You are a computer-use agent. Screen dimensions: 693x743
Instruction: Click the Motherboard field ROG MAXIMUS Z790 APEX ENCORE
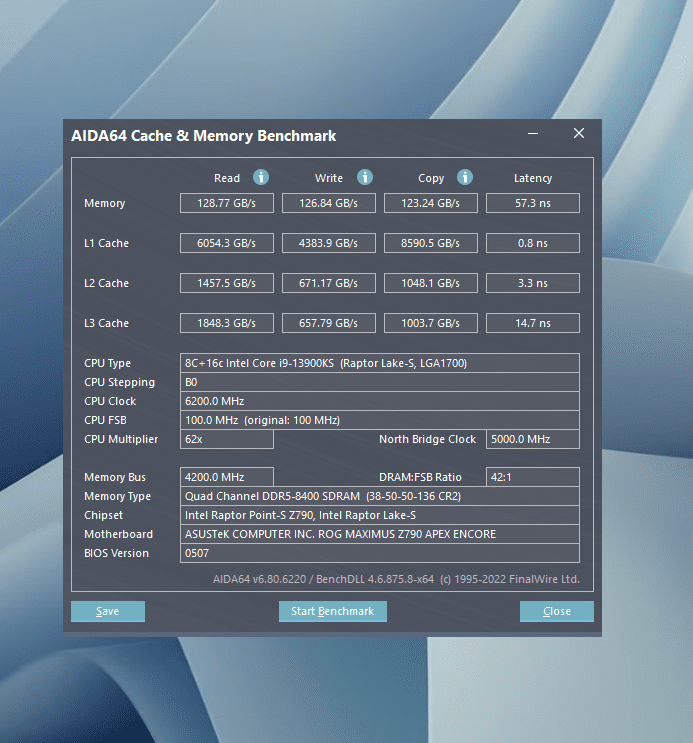[x=380, y=534]
